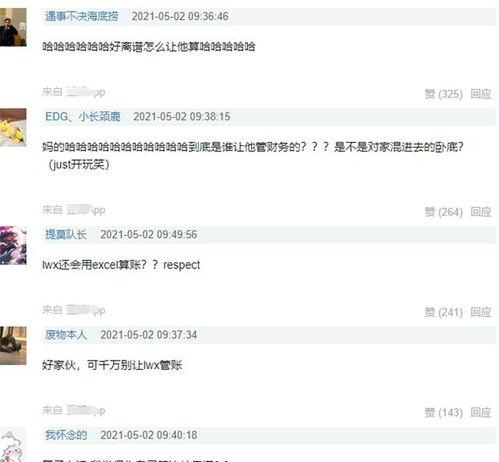Visit EDG、小长颈鹿 profile via username
499x462 pixels.
click(x=83, y=117)
